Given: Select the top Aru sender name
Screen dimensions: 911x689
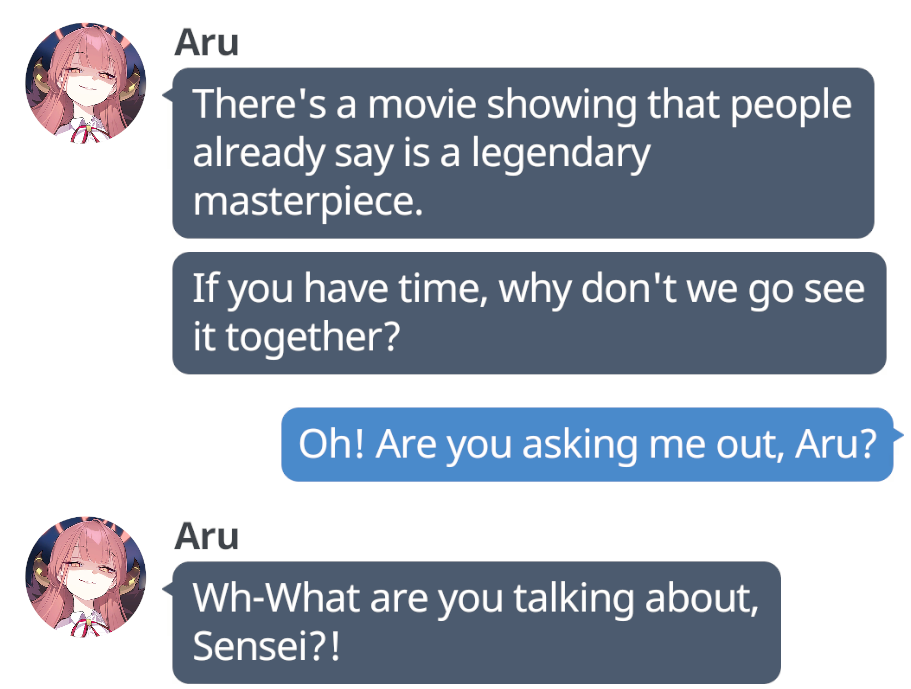Looking at the screenshot, I should 206,42.
